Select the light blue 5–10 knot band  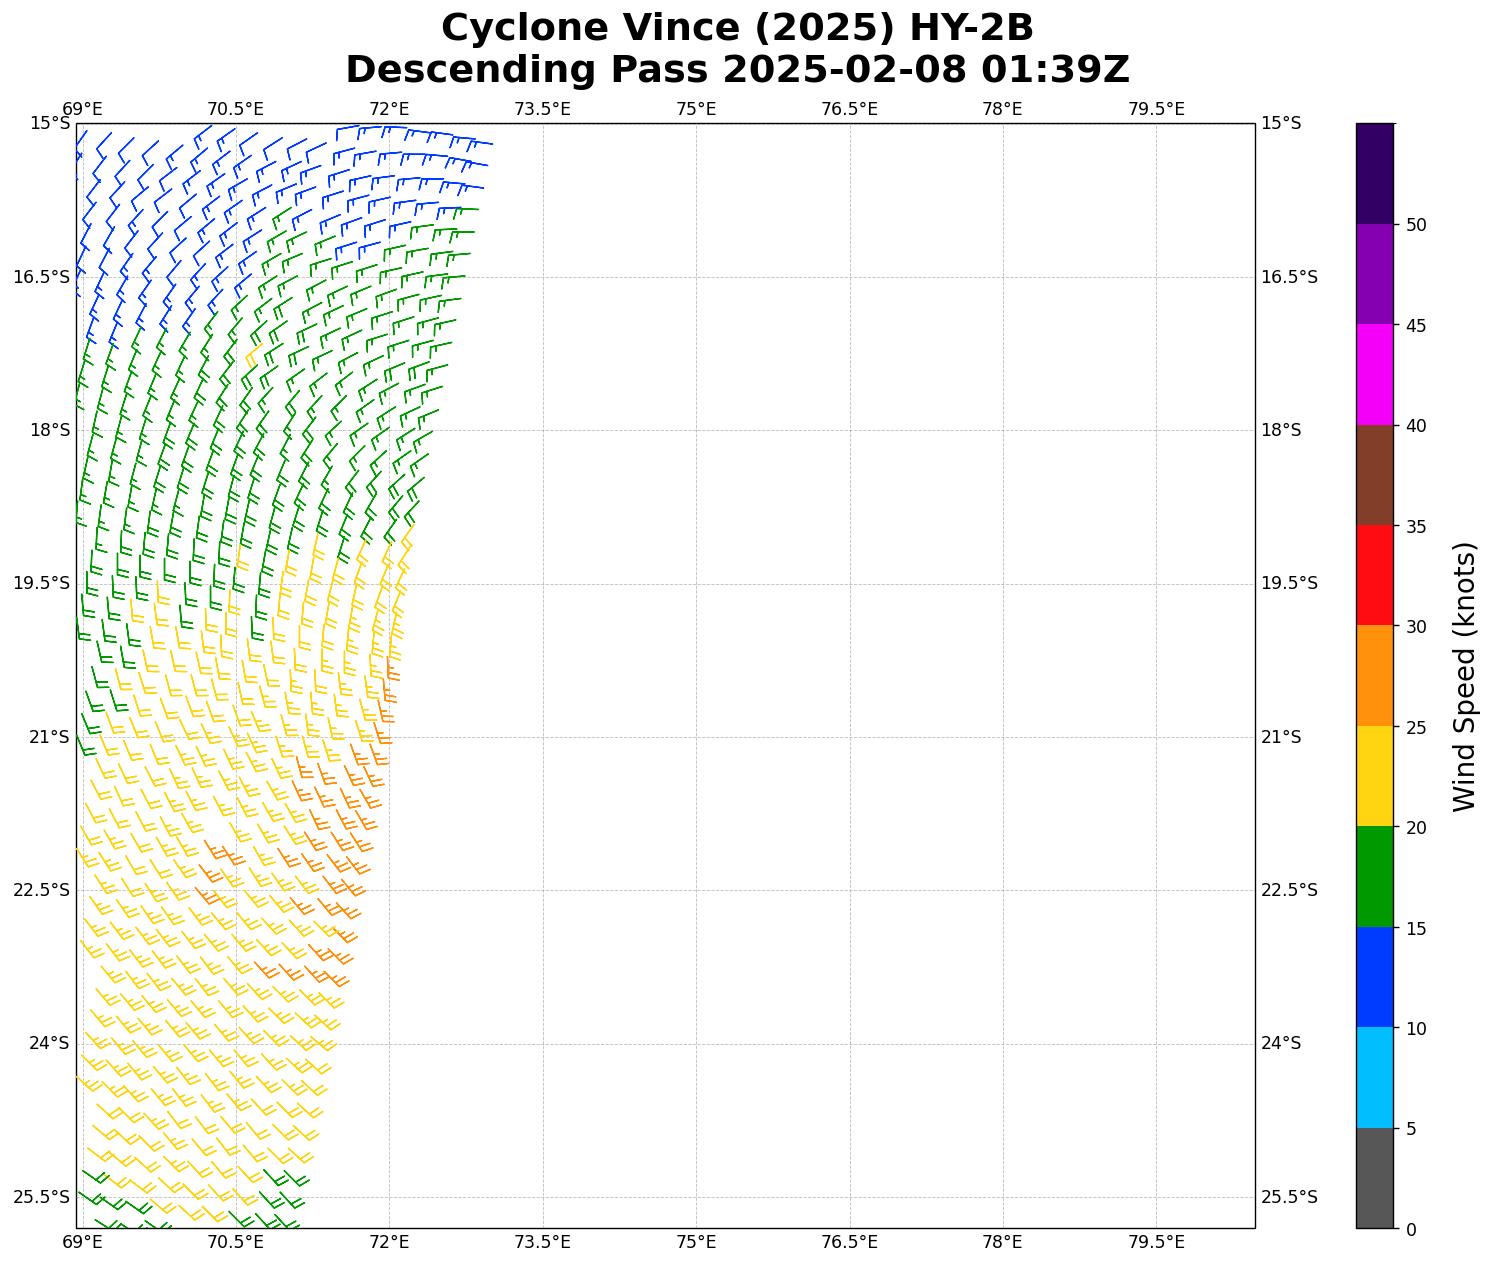click(1375, 1077)
